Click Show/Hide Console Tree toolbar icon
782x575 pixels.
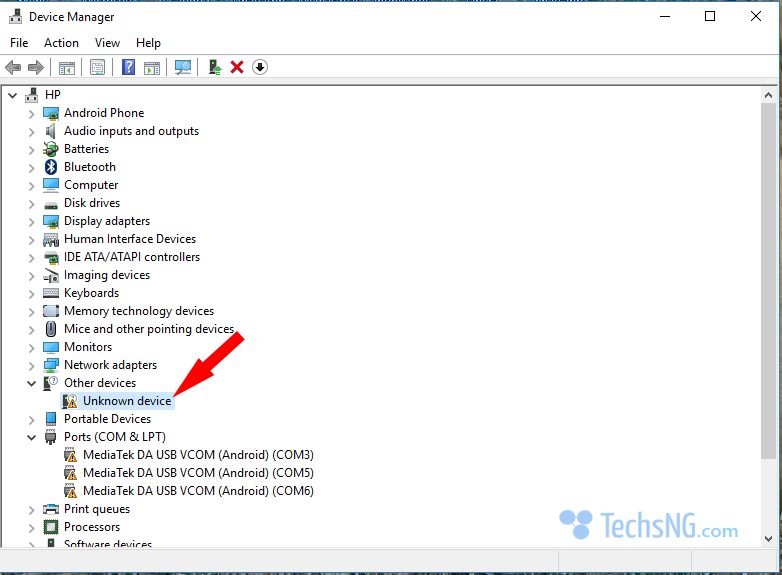pyautogui.click(x=67, y=67)
